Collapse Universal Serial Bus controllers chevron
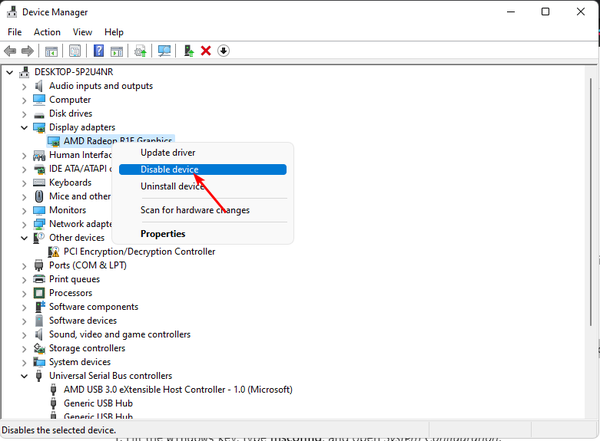This screenshot has height=441, width=600. pyautogui.click(x=24, y=376)
